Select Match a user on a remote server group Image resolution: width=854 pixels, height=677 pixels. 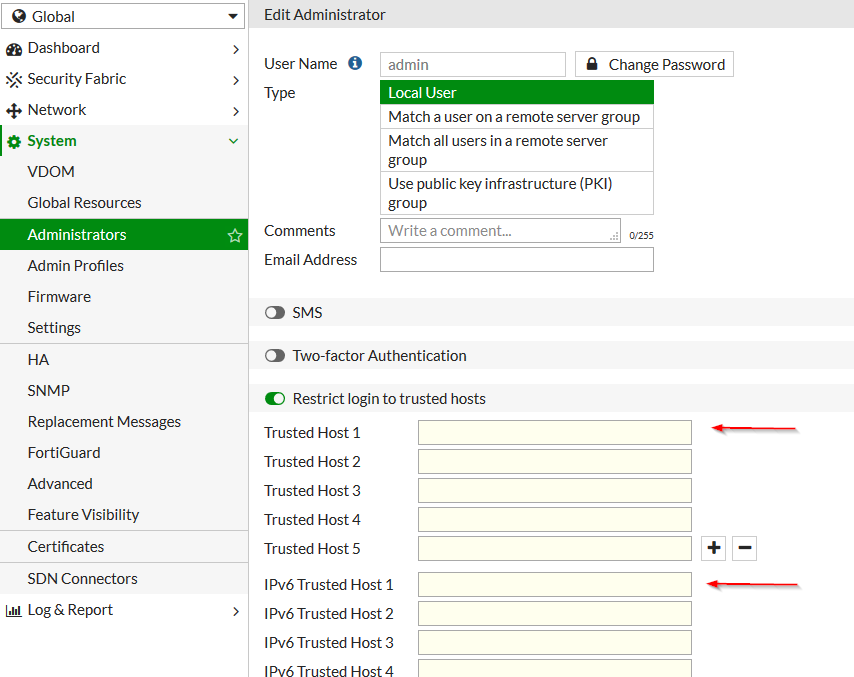pos(513,117)
